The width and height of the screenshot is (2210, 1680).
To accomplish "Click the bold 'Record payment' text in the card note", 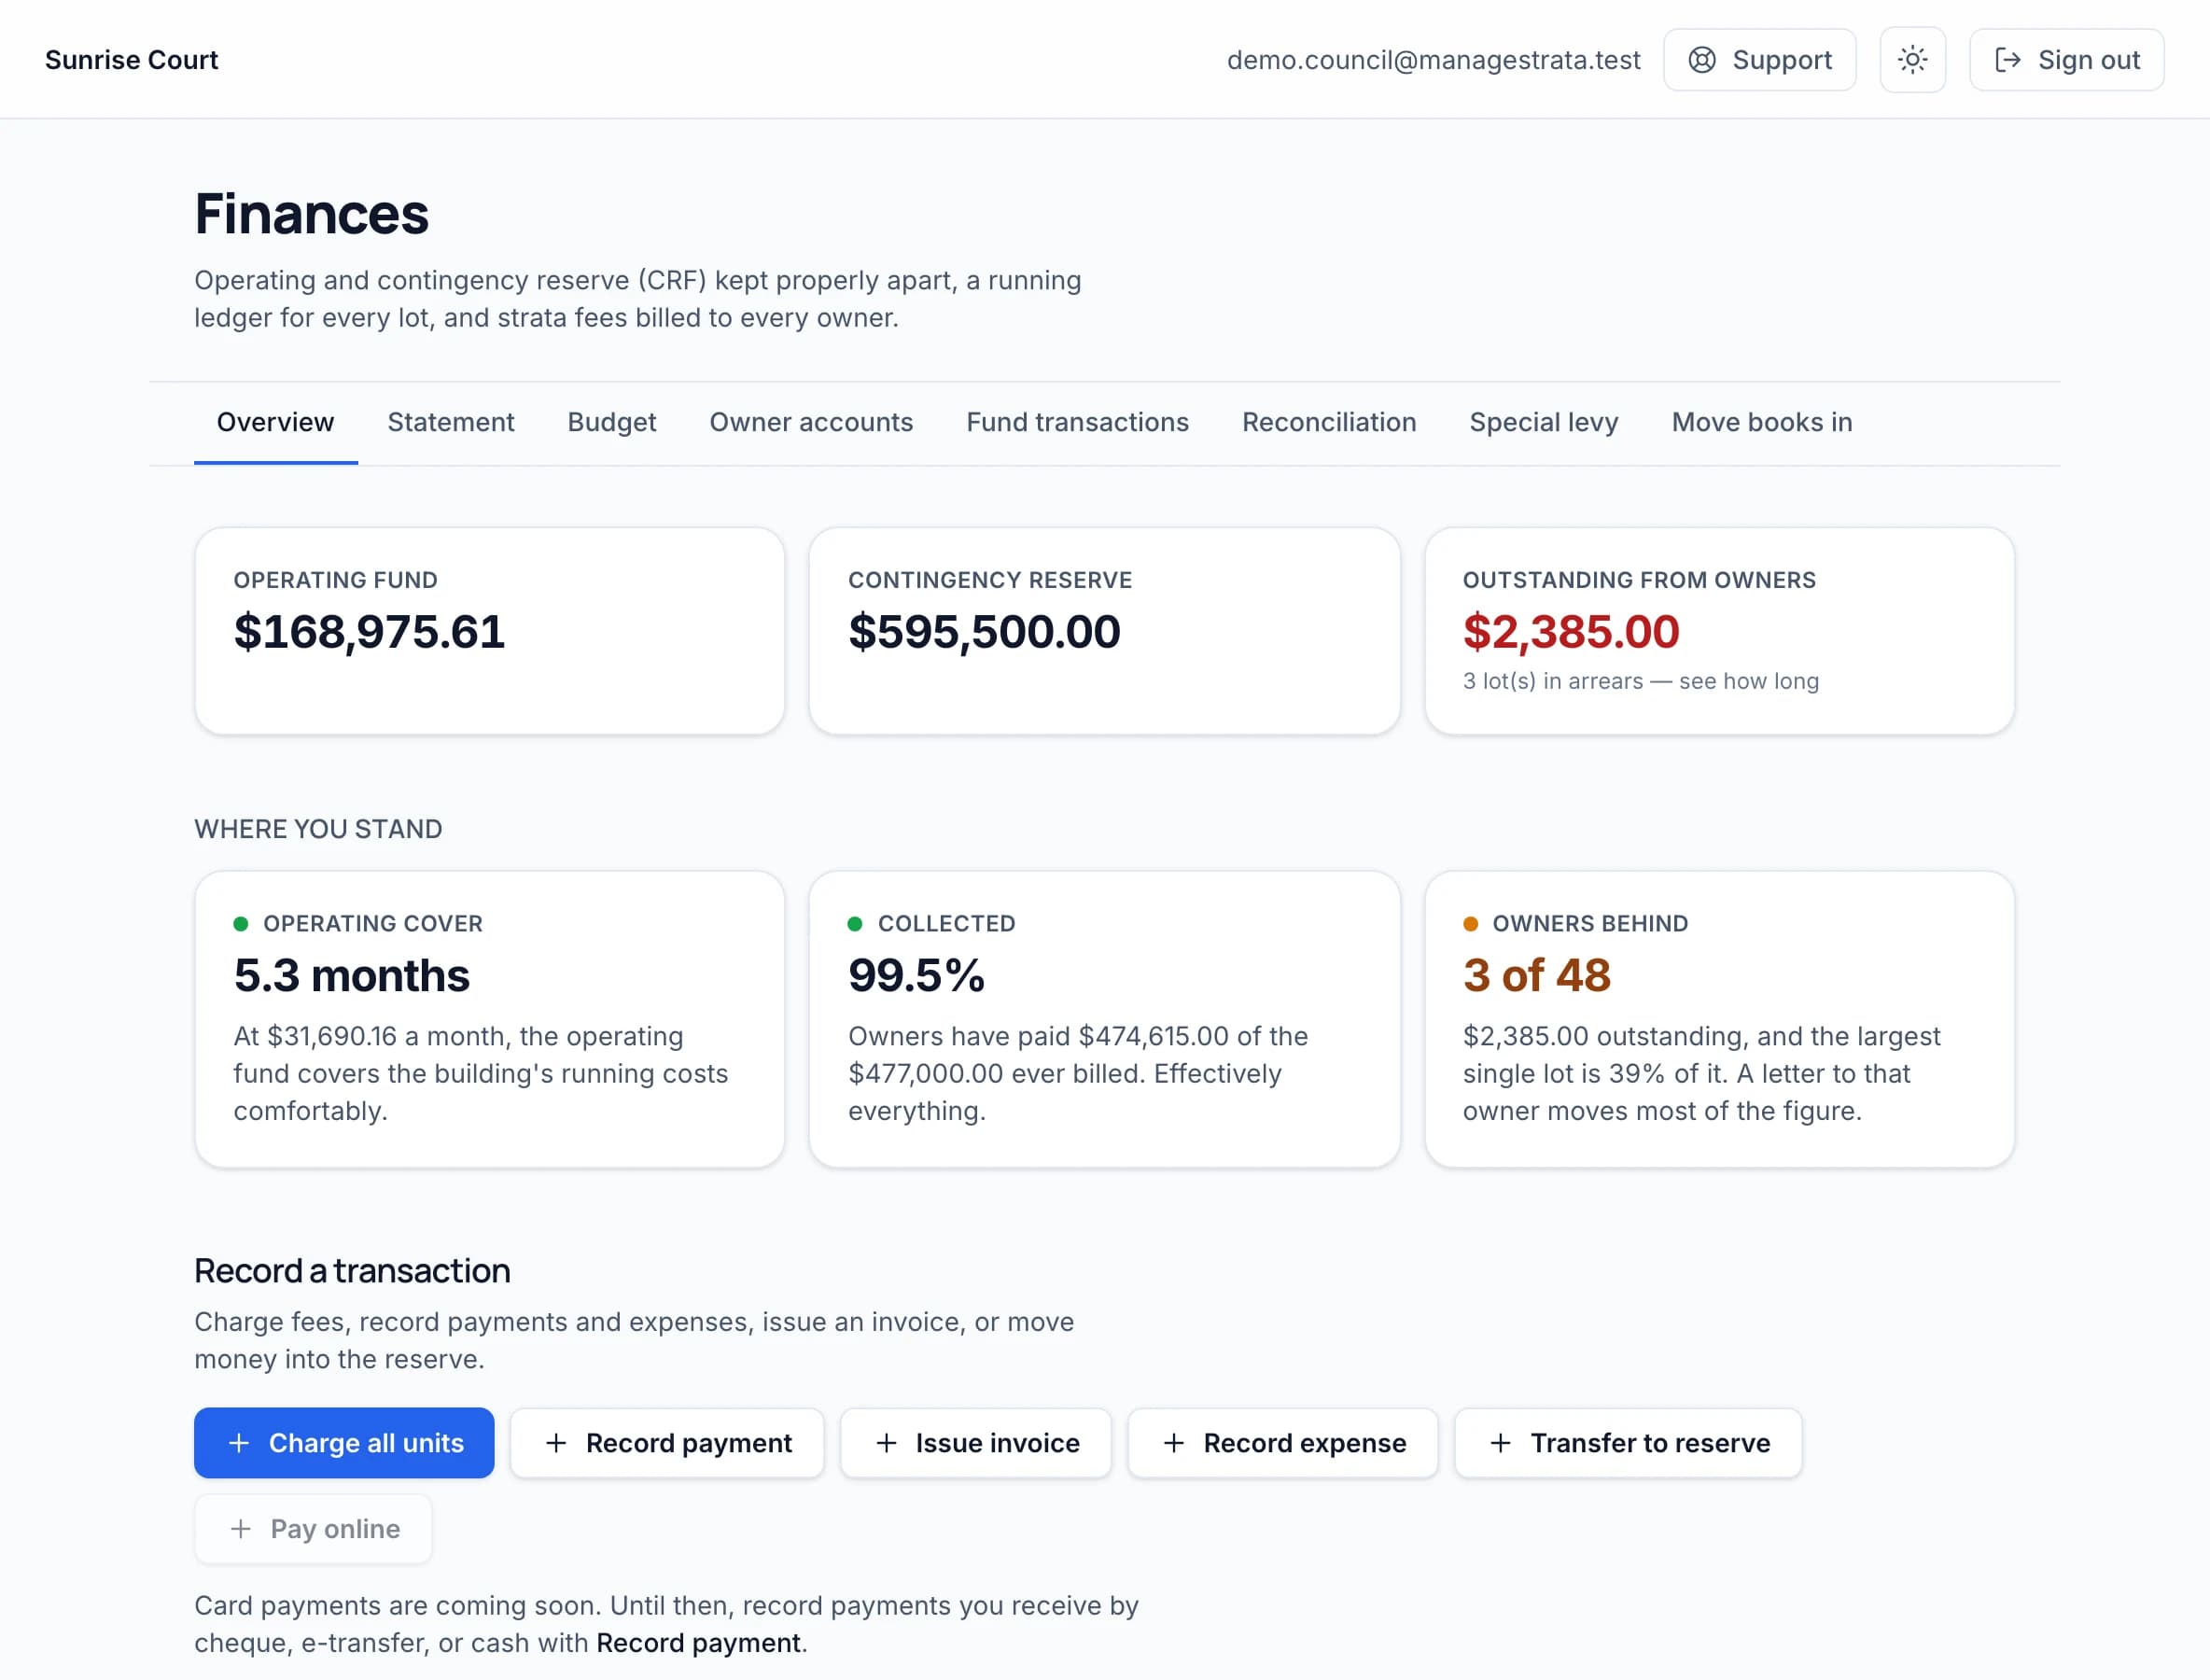I will click(699, 1643).
